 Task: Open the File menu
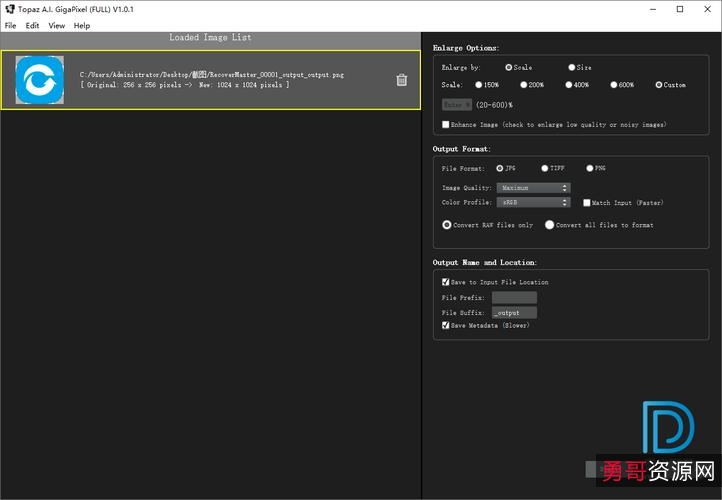coord(11,26)
